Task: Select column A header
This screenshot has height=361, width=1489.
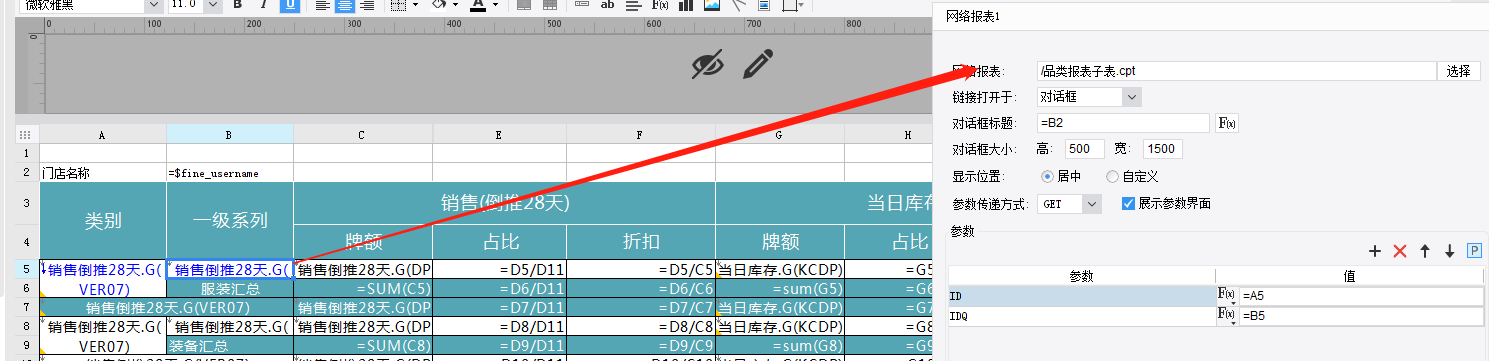Action: [x=103, y=133]
